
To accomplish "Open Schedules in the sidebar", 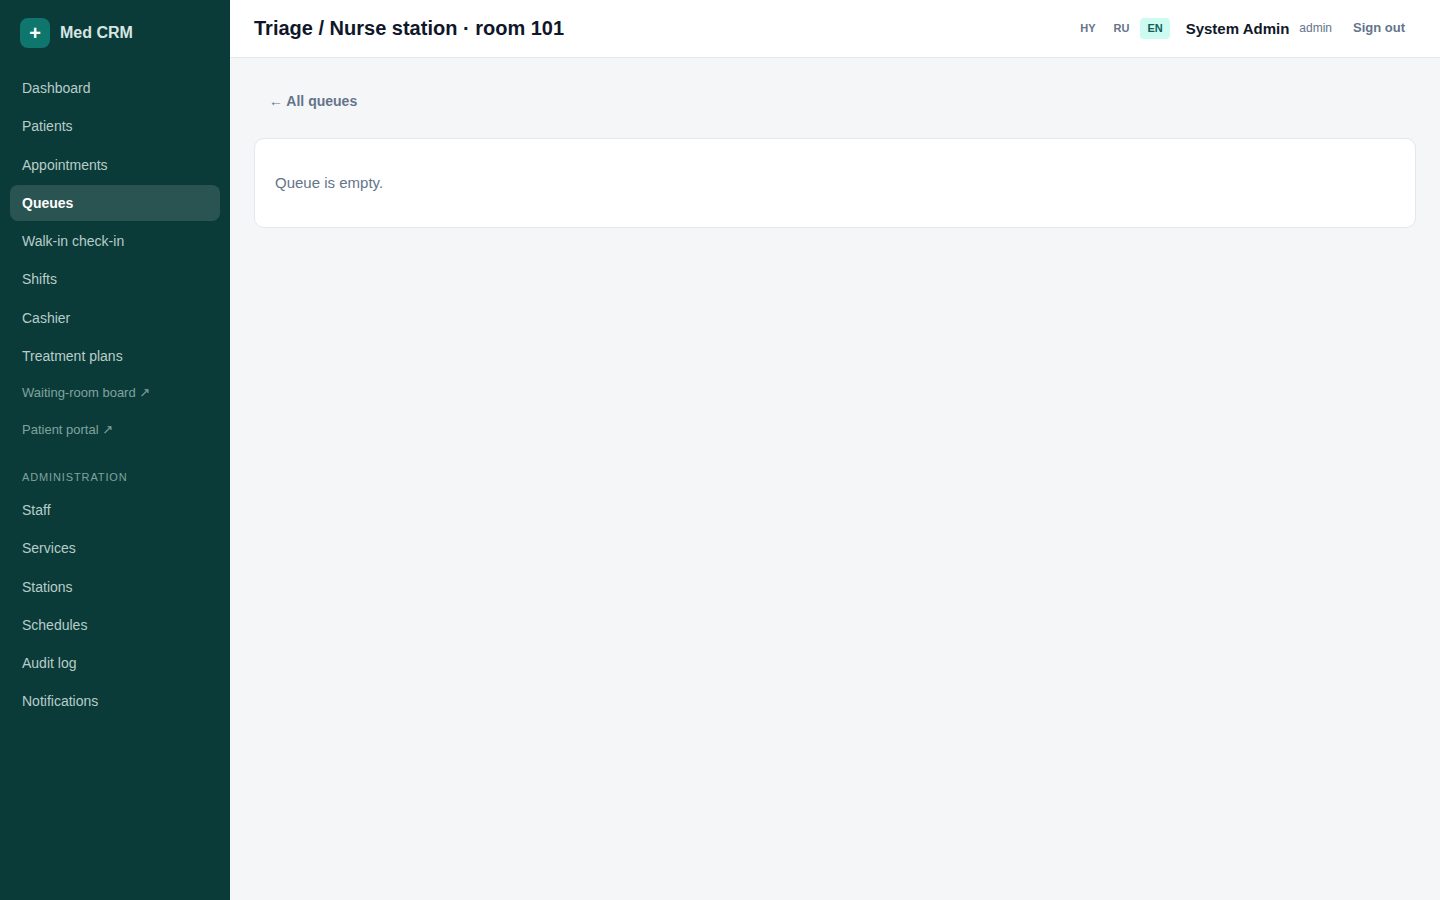I will [115, 625].
